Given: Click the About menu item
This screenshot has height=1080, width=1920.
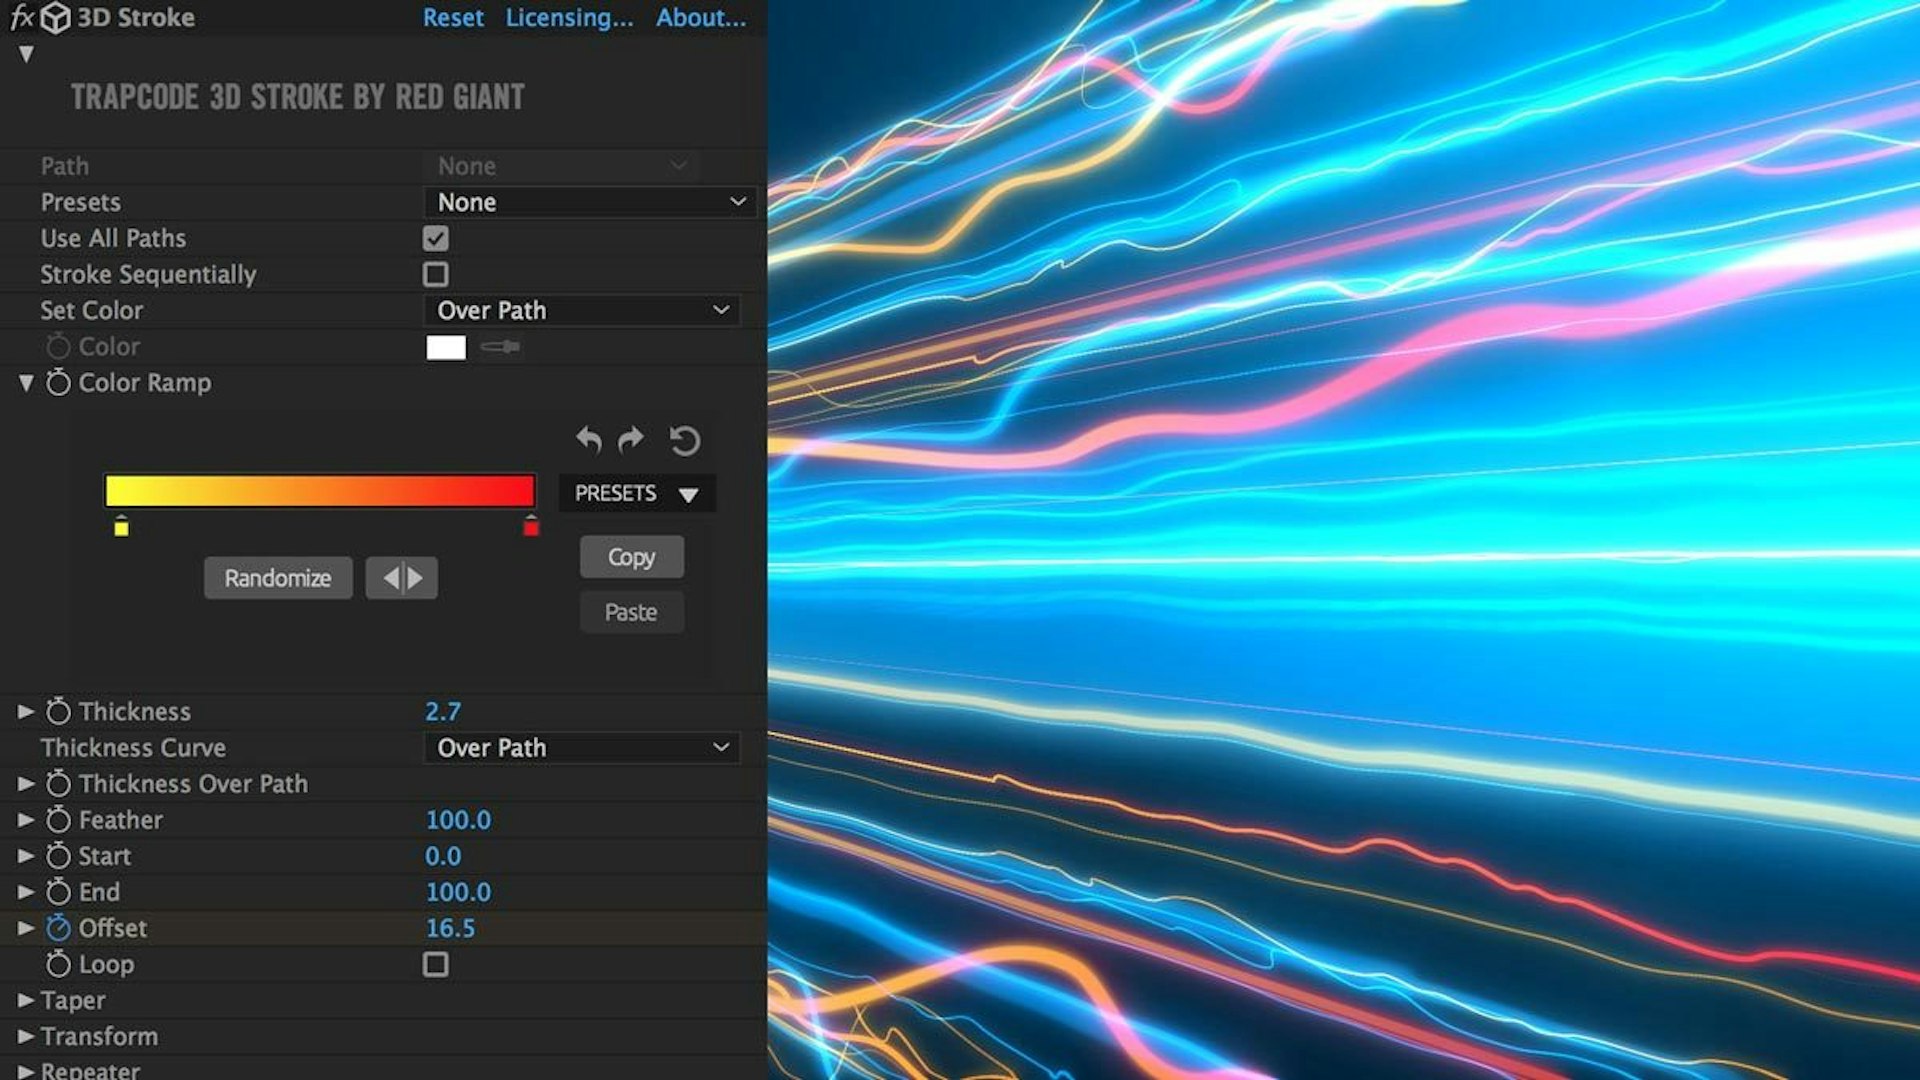Looking at the screenshot, I should (699, 17).
